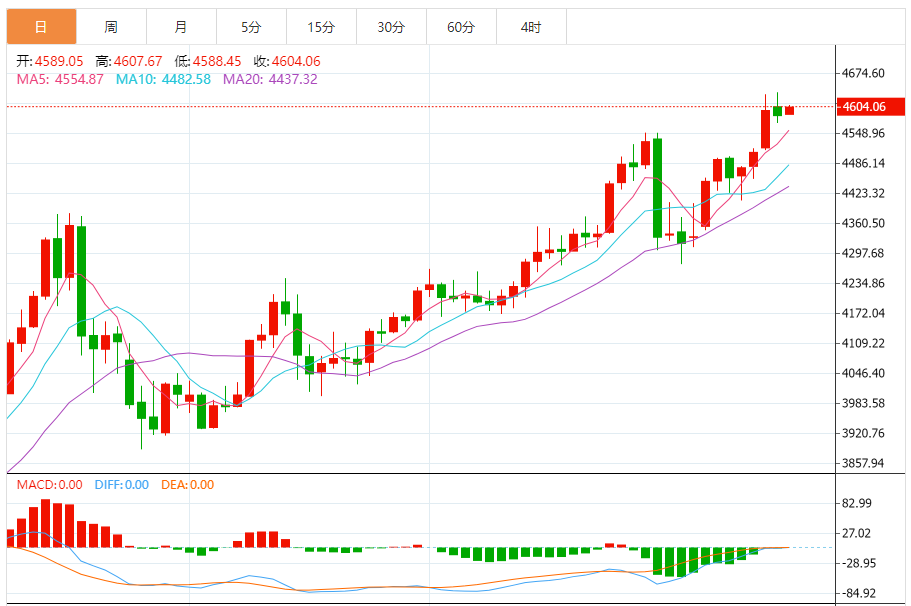911x606 pixels.
Task: Switch to the 周 weekly tab
Action: (110, 27)
